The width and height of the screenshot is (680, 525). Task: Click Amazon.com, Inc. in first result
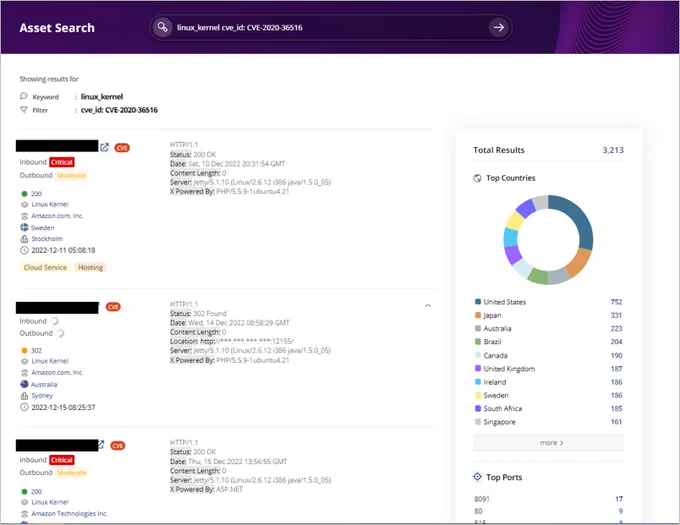tap(57, 216)
